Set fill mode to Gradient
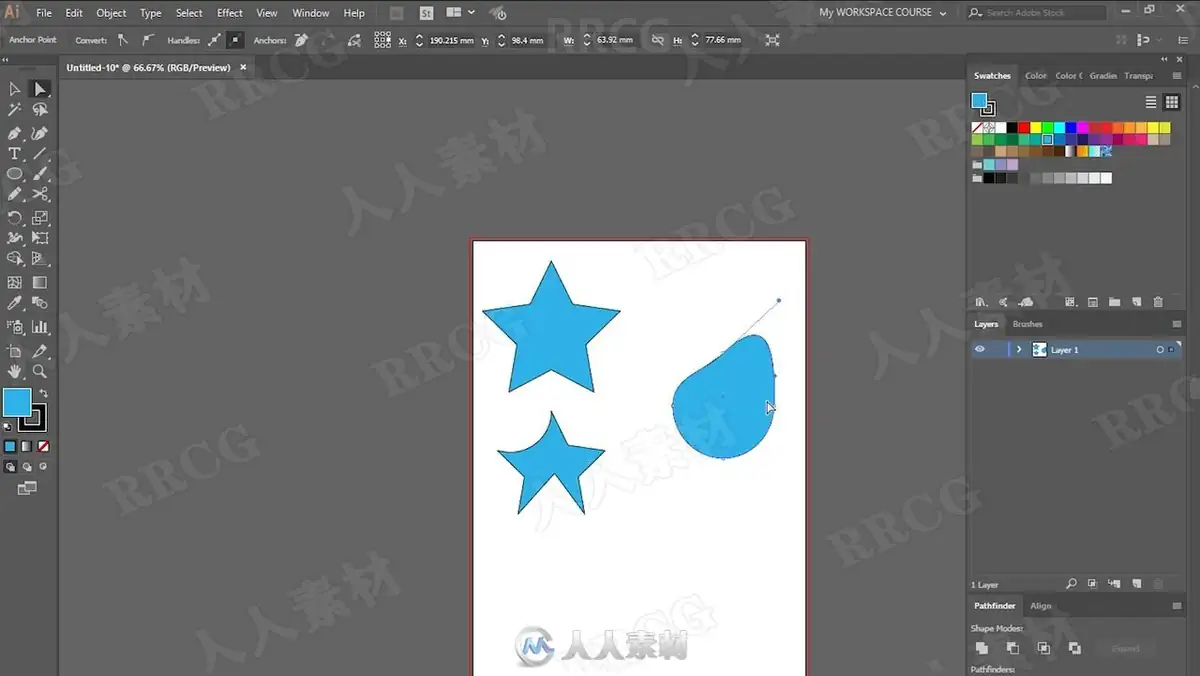This screenshot has height=676, width=1200. coord(27,447)
